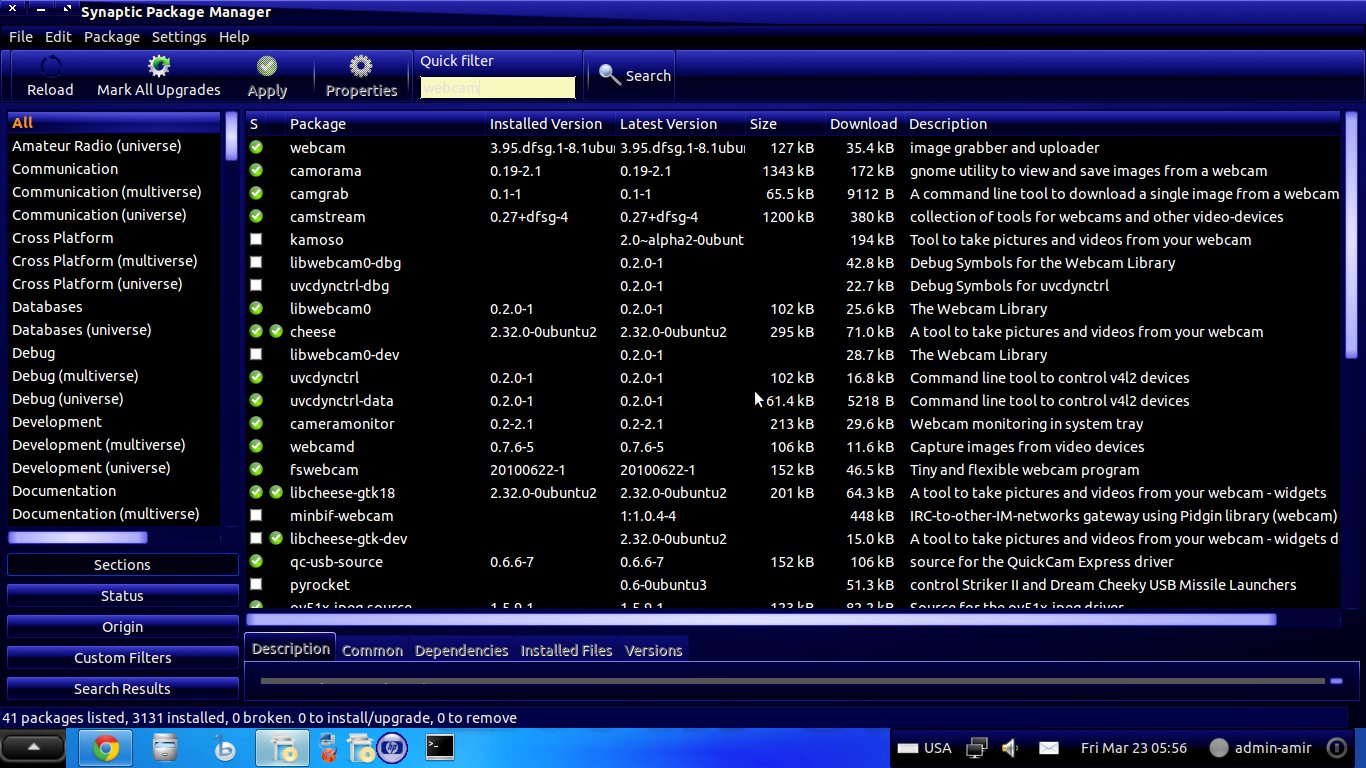1366x768 pixels.
Task: Open the Package menu
Action: pos(112,37)
